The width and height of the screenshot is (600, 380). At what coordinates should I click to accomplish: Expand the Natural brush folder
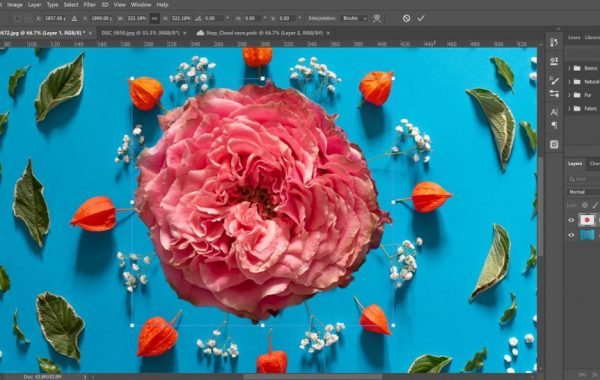(x=569, y=82)
